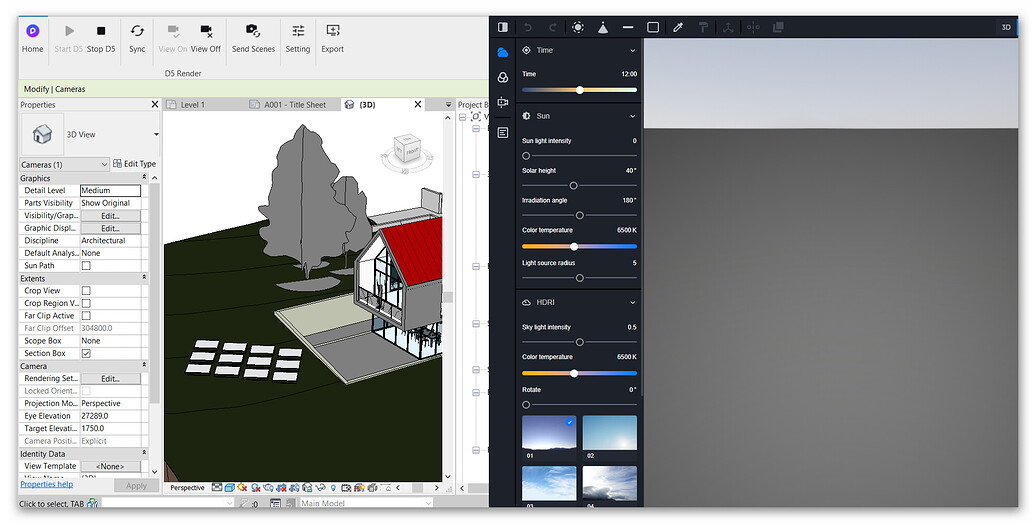Open the Properties help link

point(46,484)
